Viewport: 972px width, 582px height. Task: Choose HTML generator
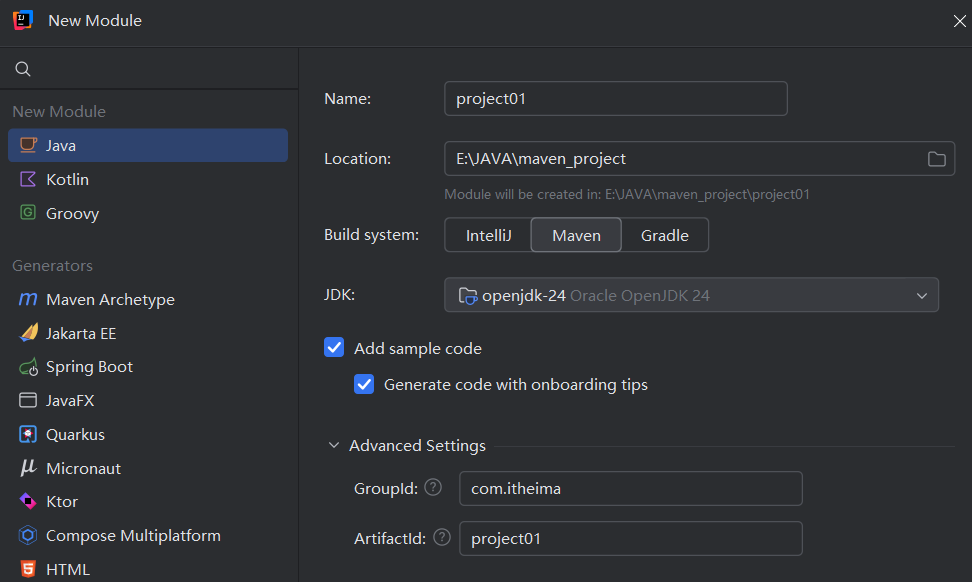148,569
